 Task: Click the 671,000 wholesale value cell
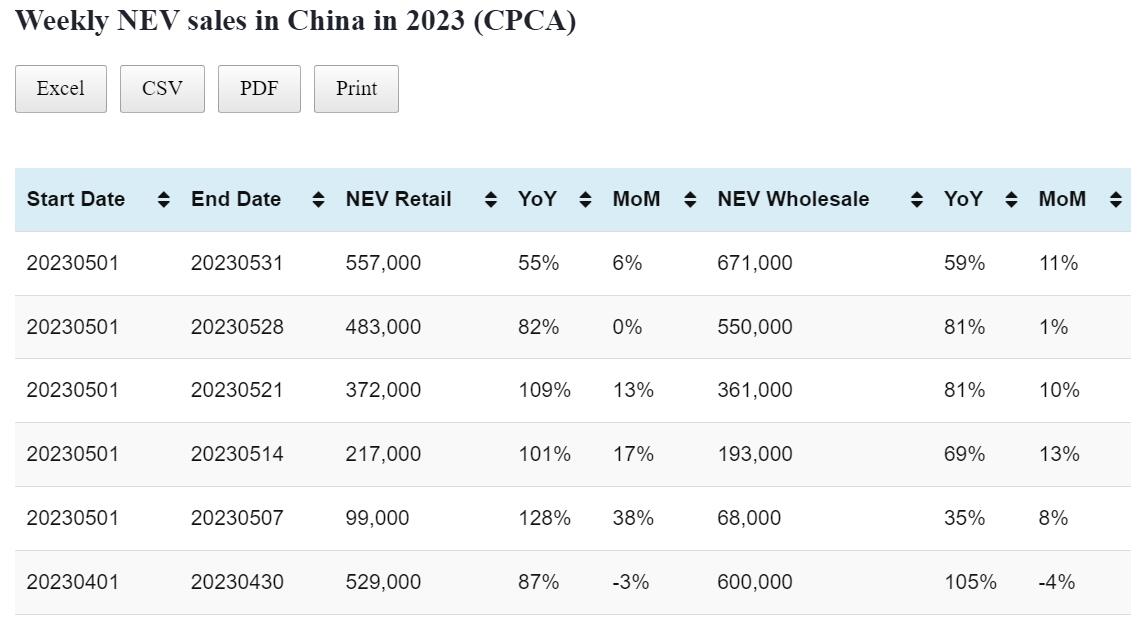[754, 263]
